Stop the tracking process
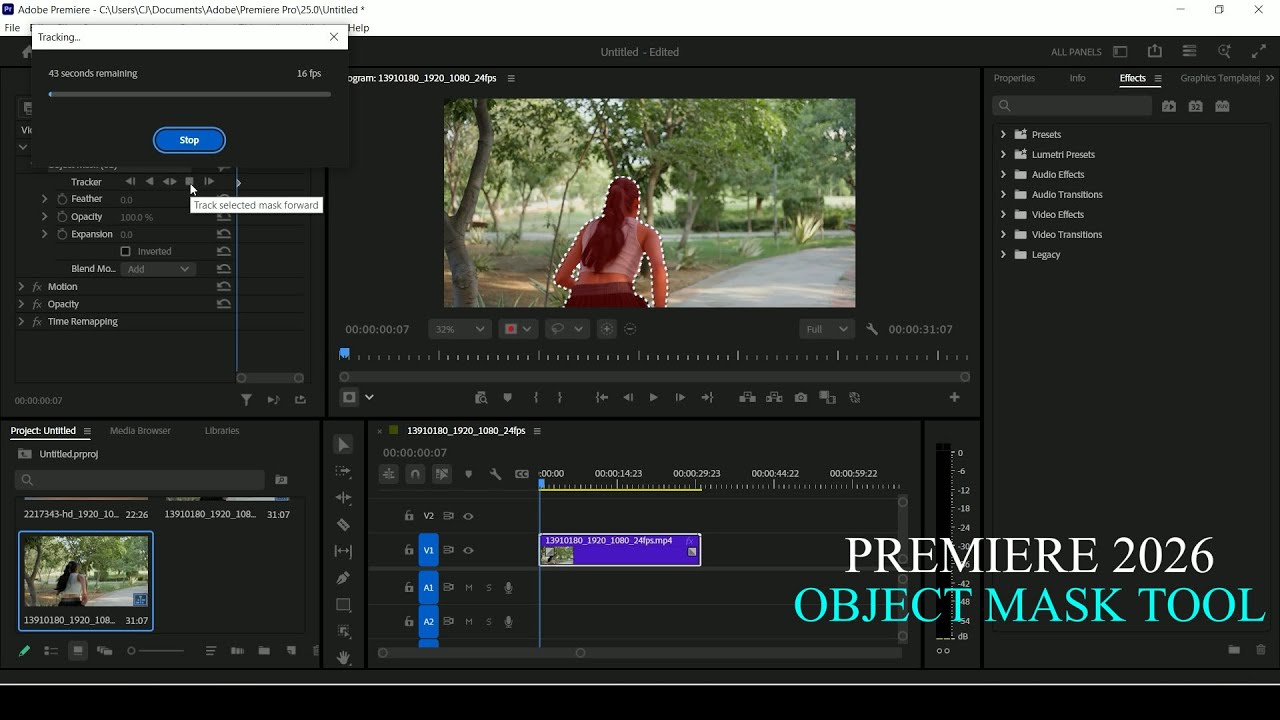1280x720 pixels. [x=189, y=140]
